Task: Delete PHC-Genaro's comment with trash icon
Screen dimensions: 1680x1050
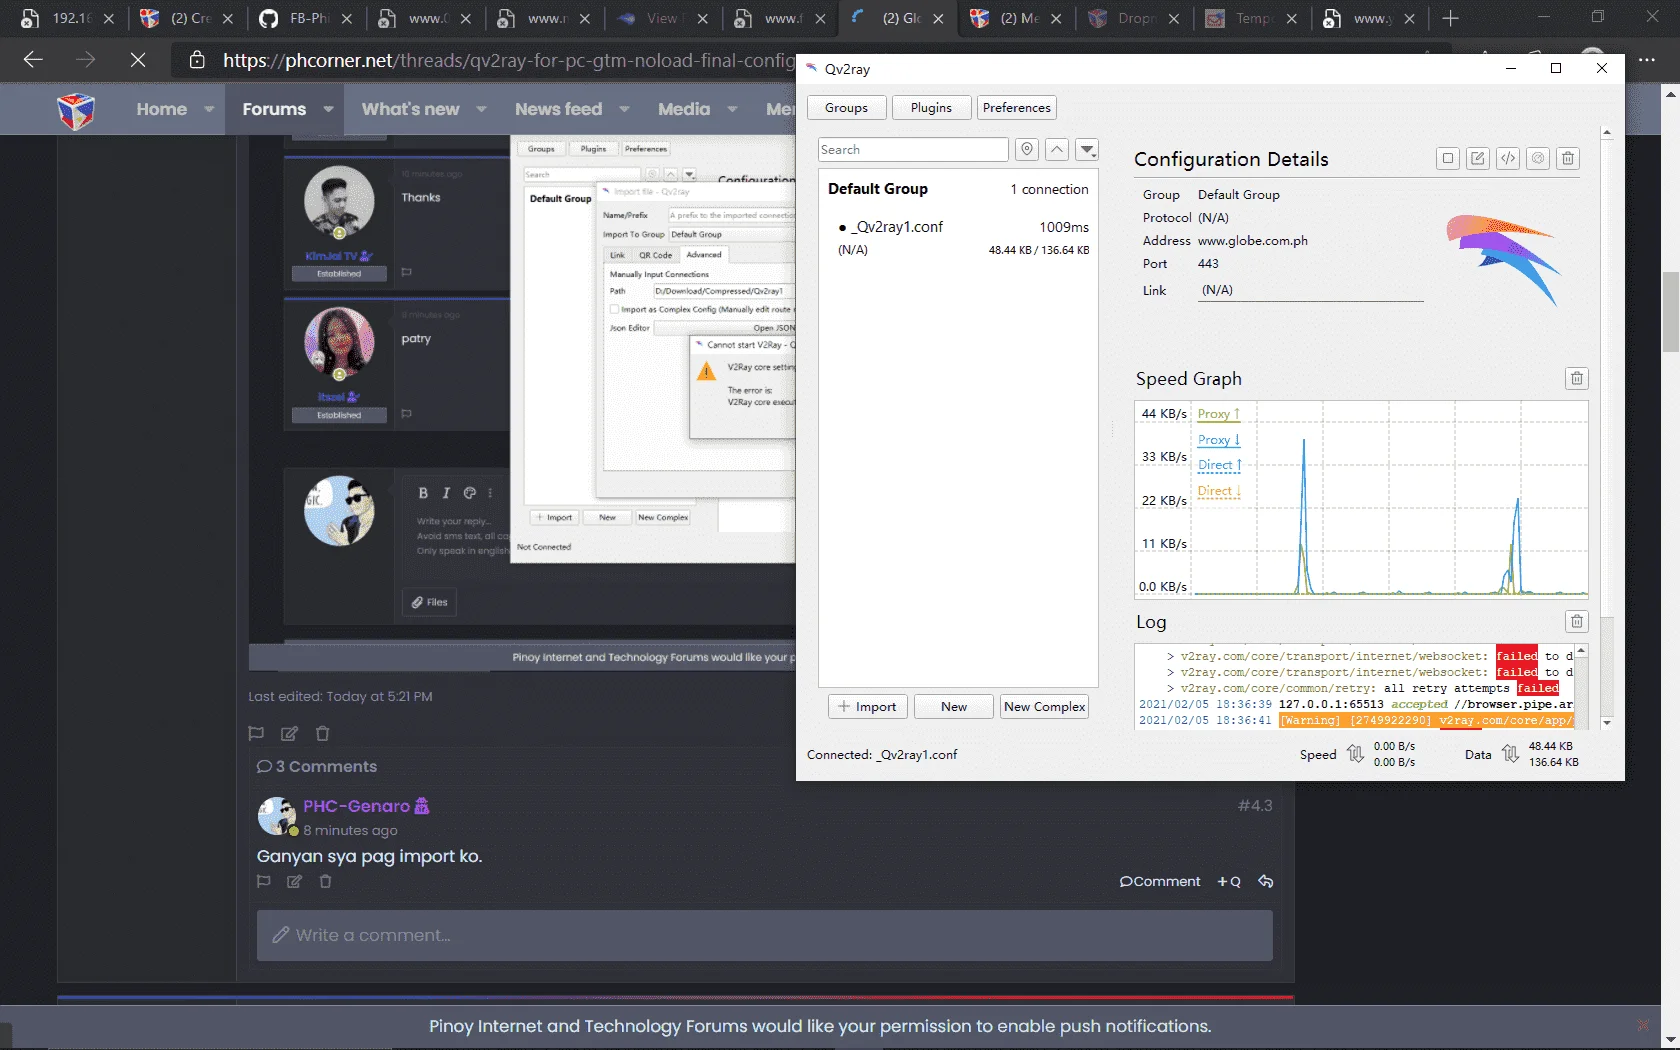Action: [x=325, y=881]
